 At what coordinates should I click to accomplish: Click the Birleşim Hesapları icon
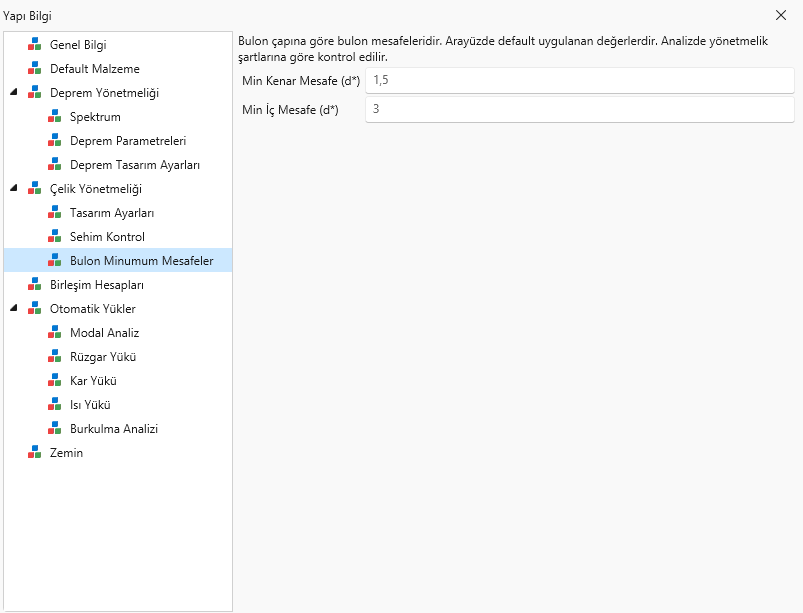(34, 285)
